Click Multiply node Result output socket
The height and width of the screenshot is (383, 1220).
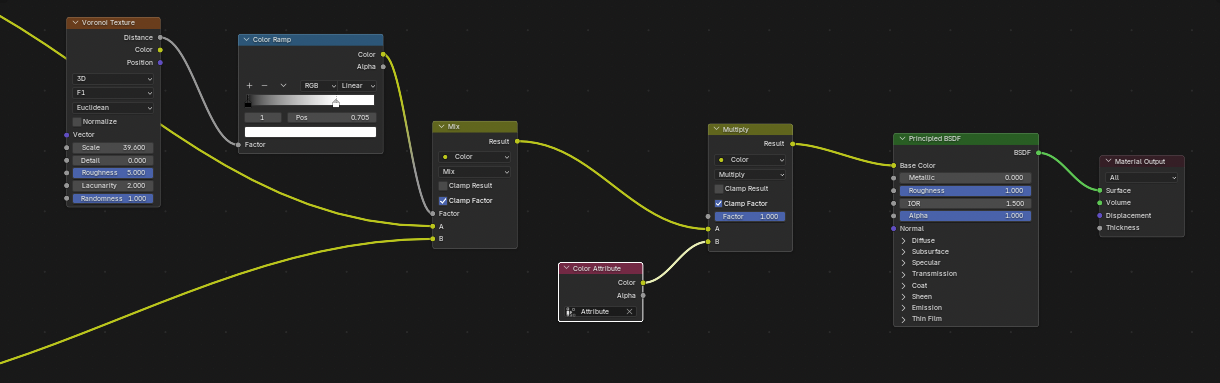[793, 144]
